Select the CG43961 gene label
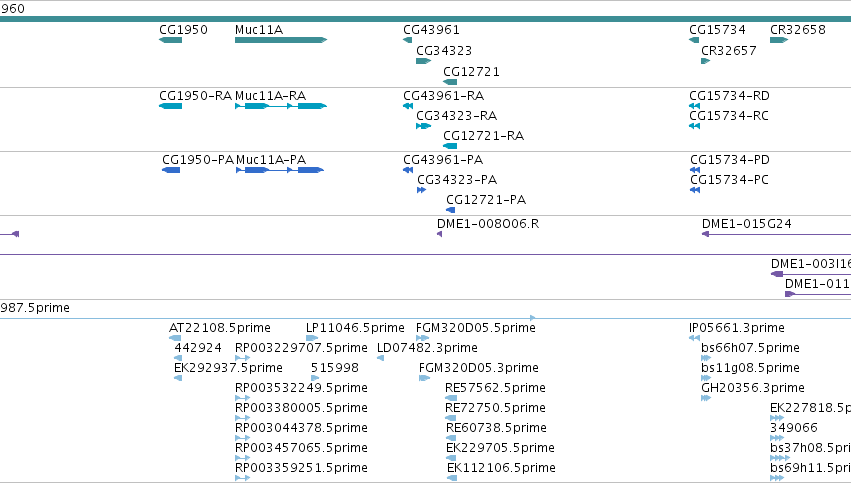This screenshot has width=851, height=483. coord(431,30)
